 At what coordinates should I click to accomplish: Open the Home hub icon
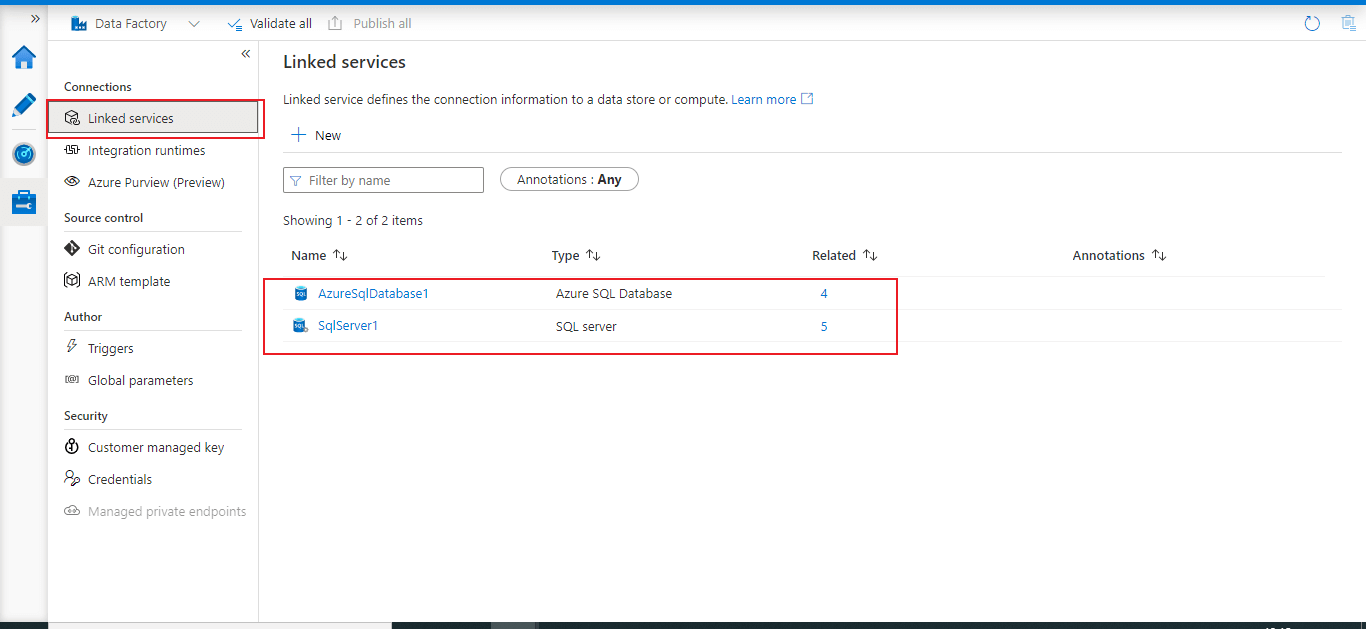tap(24, 58)
